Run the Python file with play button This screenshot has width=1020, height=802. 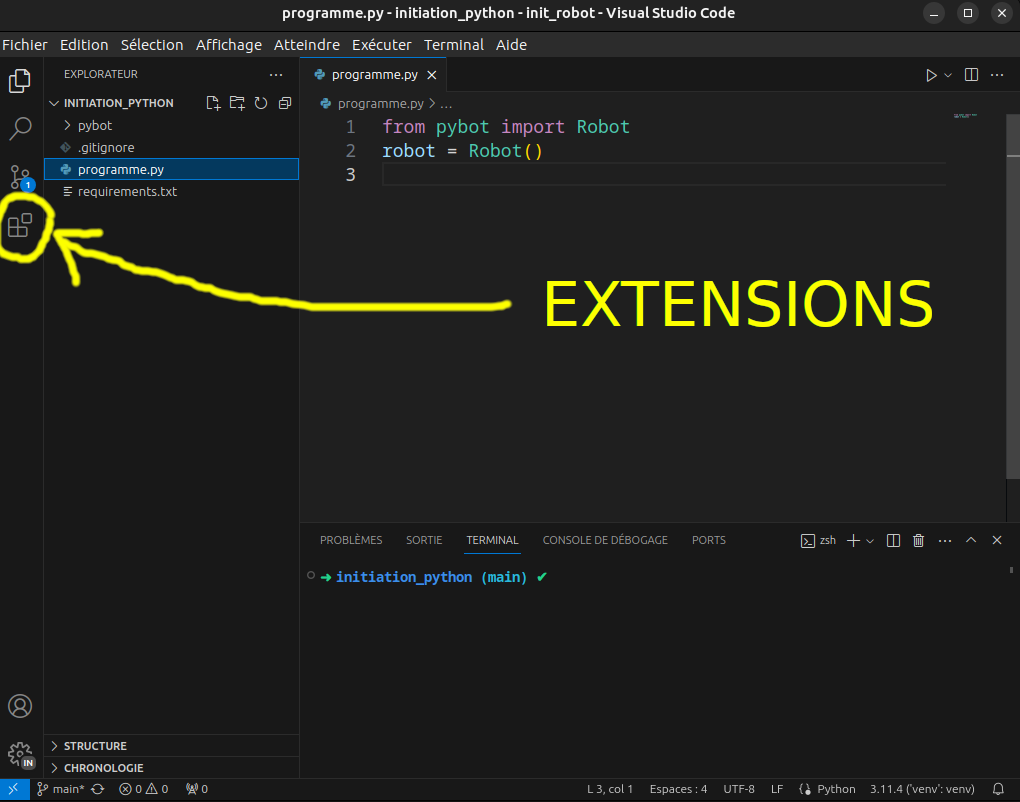(931, 75)
